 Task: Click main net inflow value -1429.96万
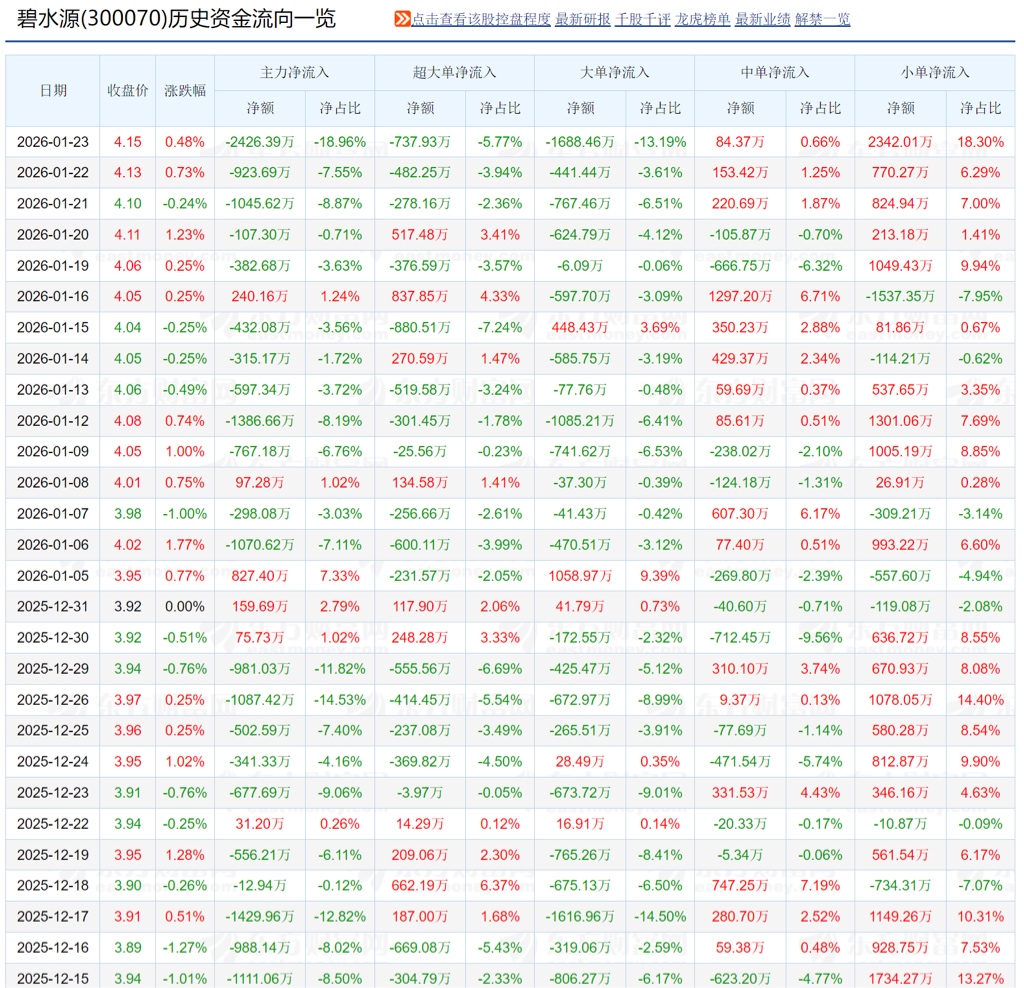point(260,917)
